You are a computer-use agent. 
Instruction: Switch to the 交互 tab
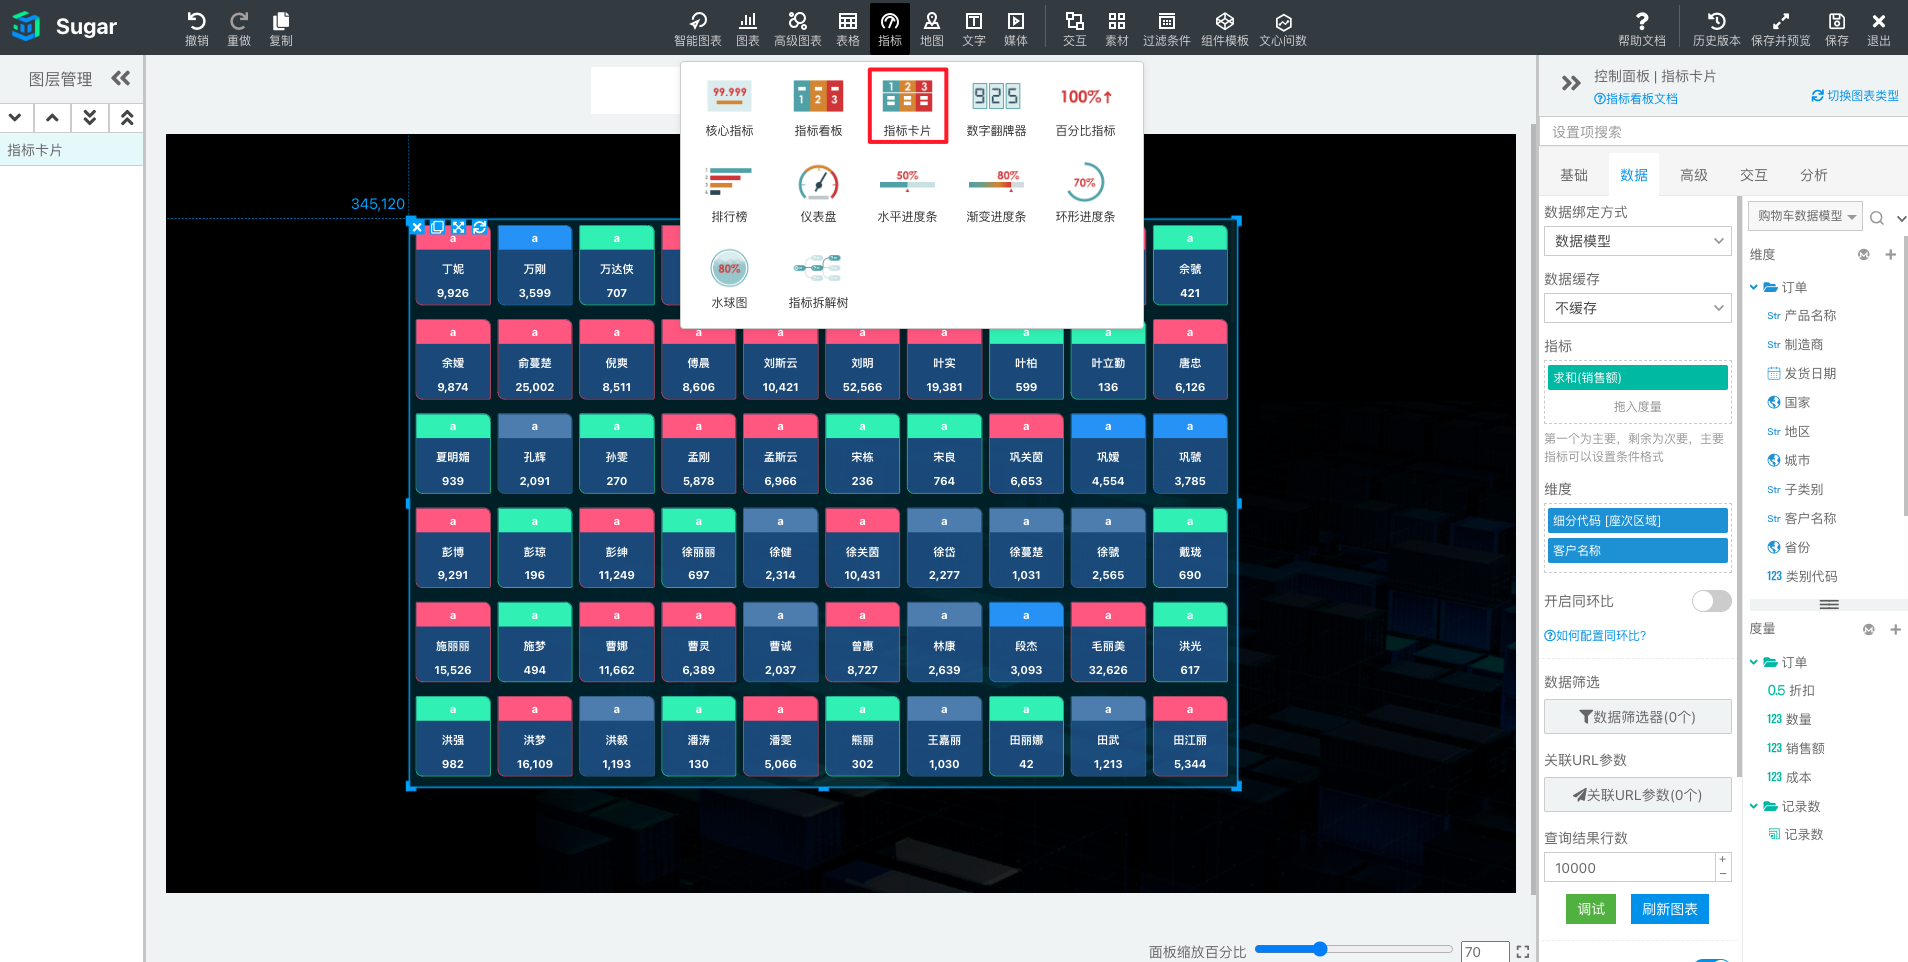click(x=1753, y=175)
